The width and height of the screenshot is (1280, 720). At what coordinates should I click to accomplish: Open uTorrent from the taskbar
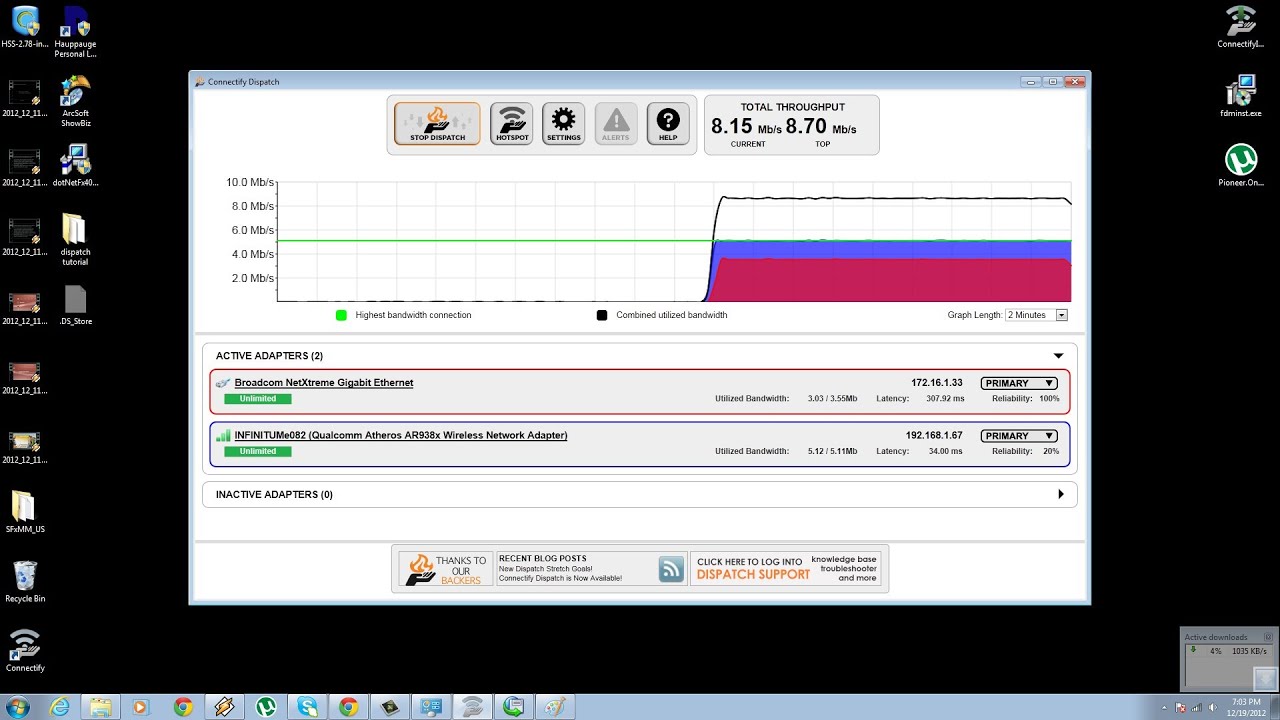[266, 707]
